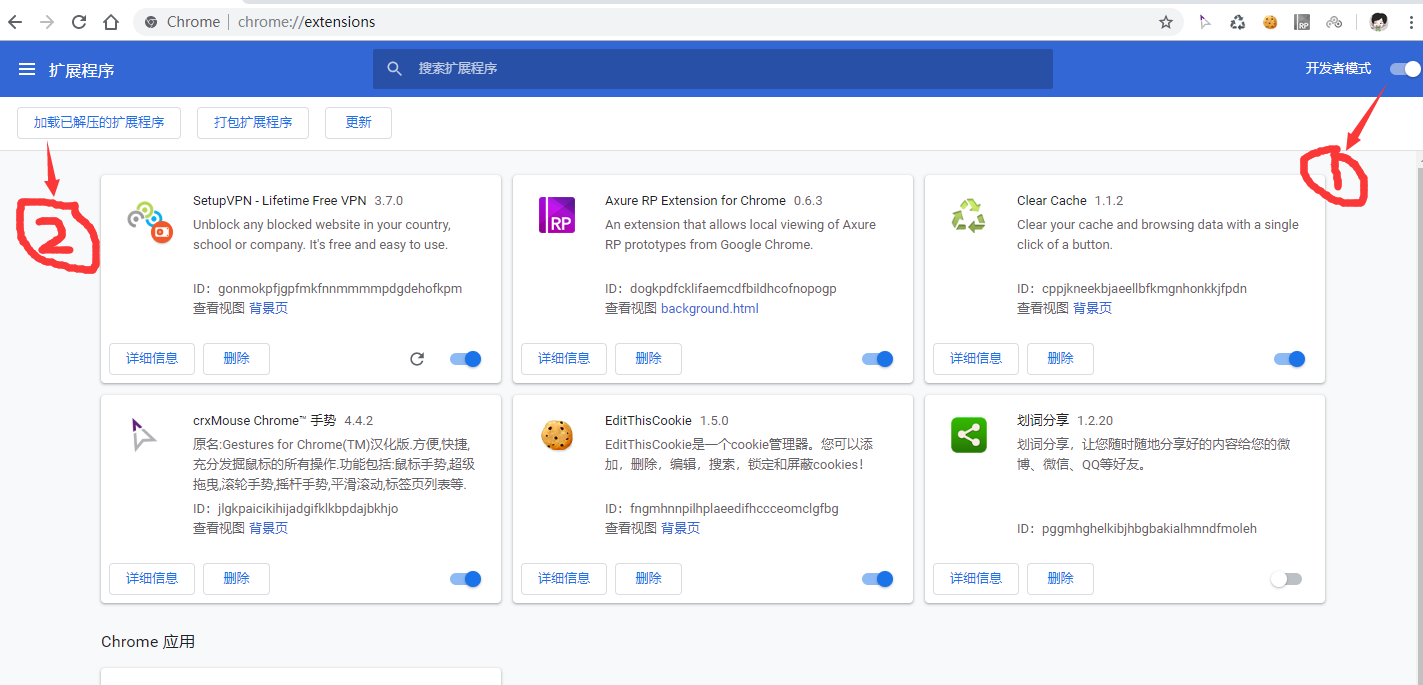
Task: Click the 扩展程序 page title
Action: pos(82,70)
